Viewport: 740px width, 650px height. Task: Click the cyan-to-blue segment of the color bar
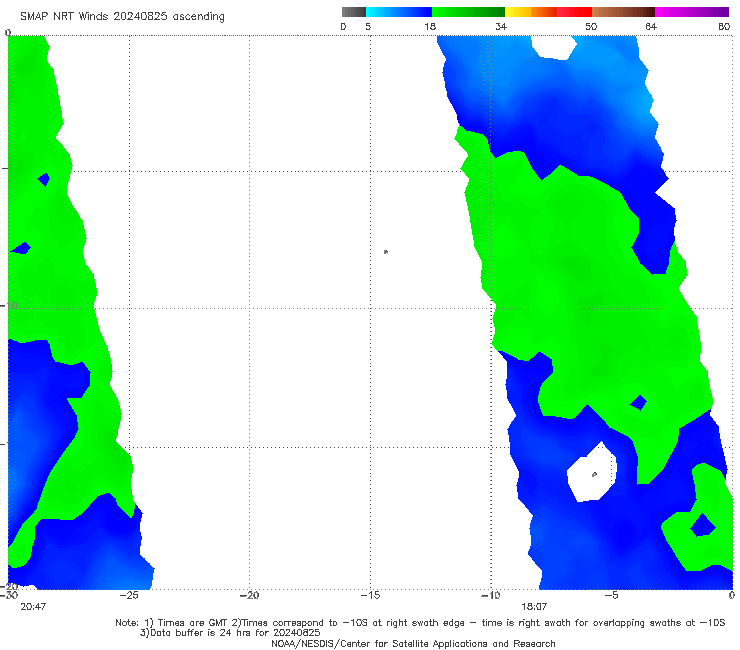[399, 12]
